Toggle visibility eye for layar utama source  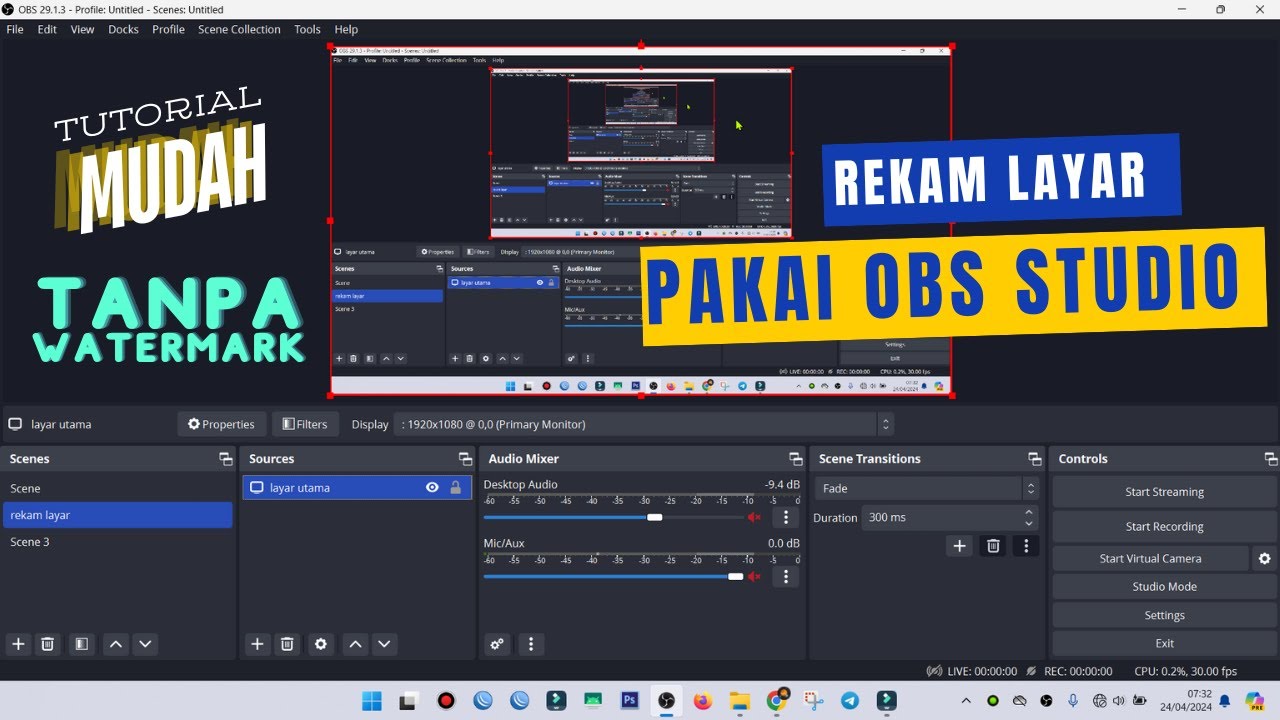(432, 488)
